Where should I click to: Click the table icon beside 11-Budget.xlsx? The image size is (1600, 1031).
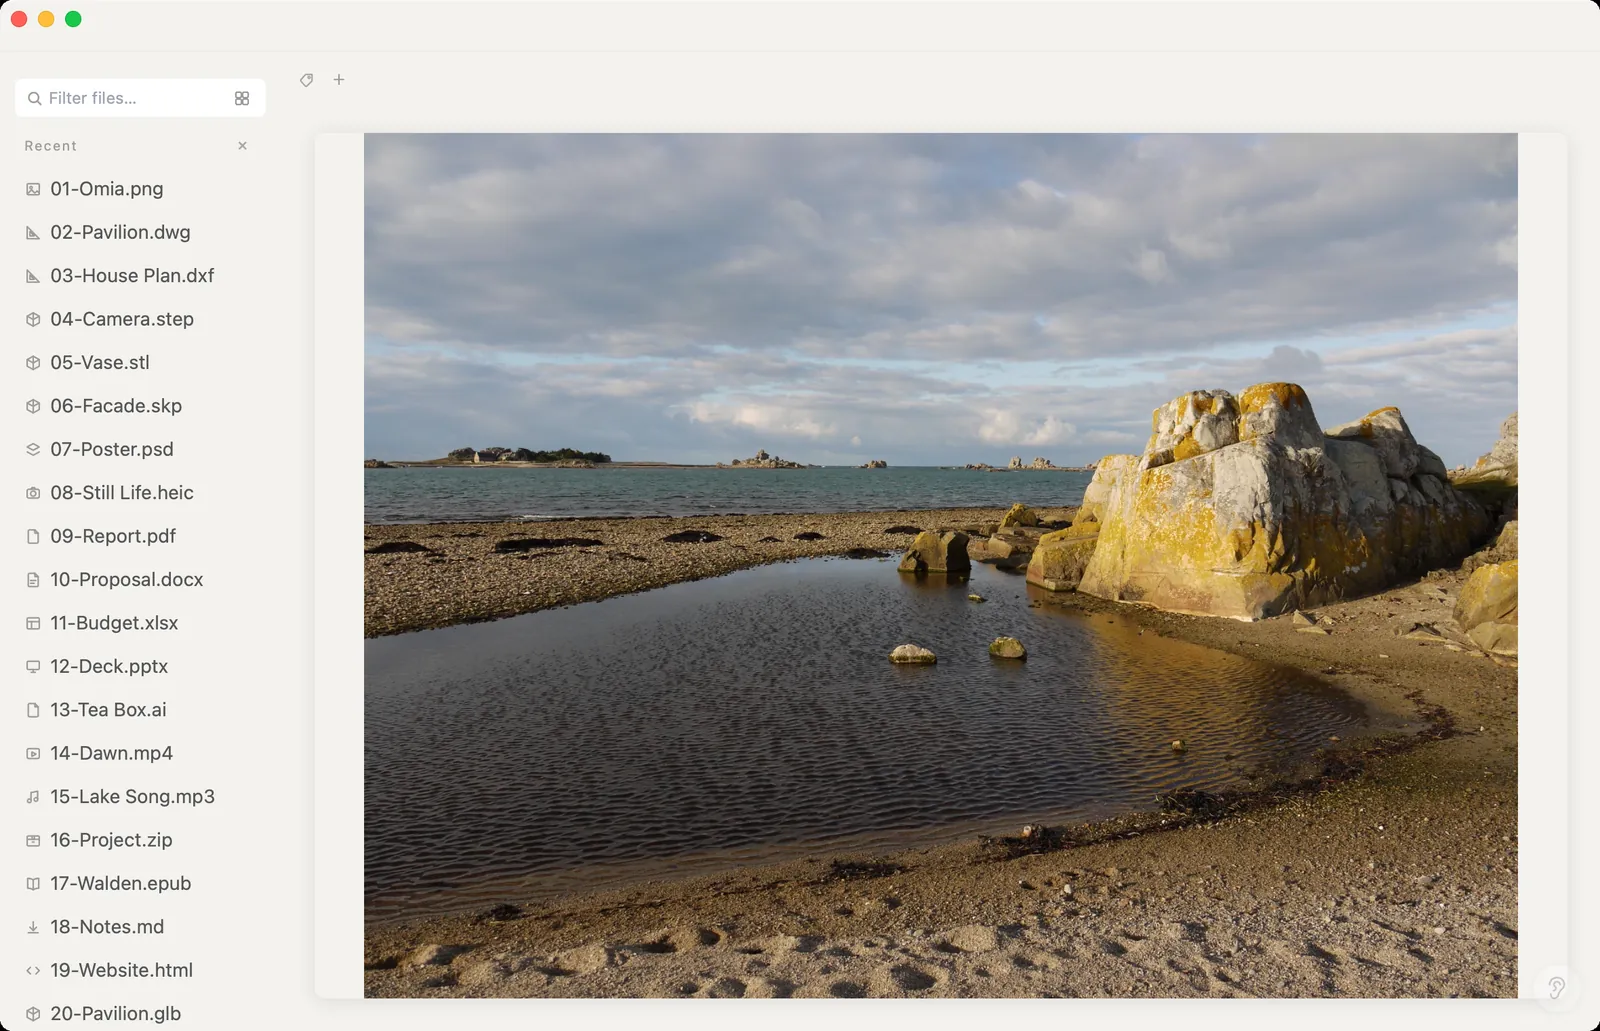click(x=33, y=623)
